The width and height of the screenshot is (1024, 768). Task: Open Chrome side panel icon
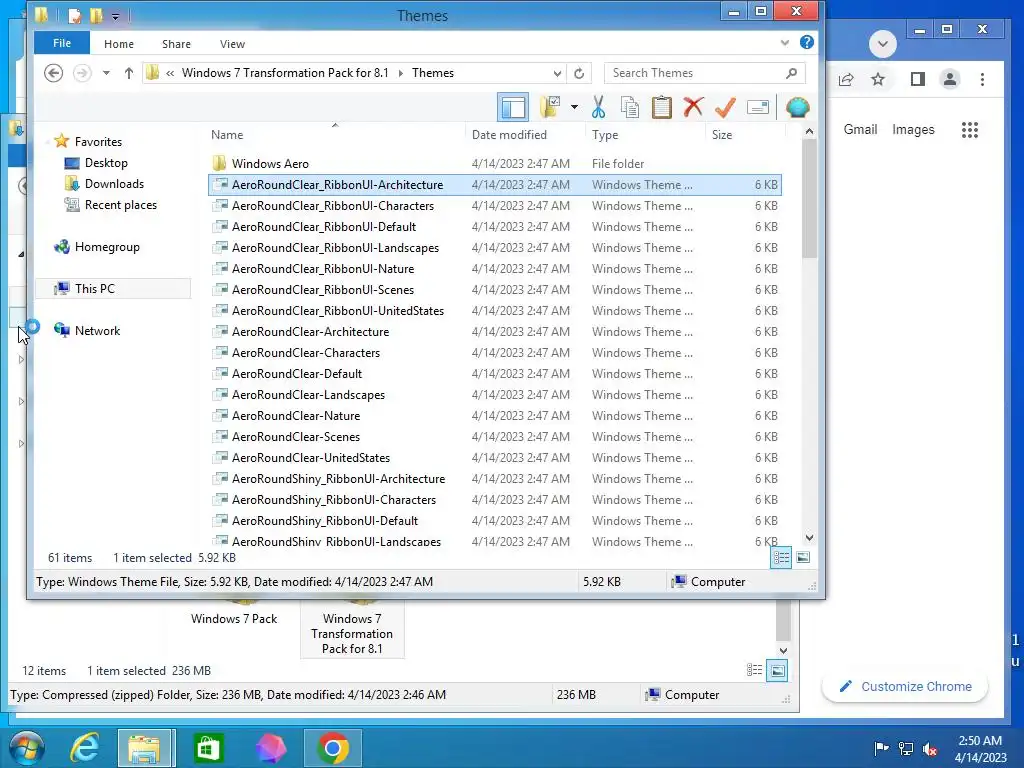(x=918, y=79)
